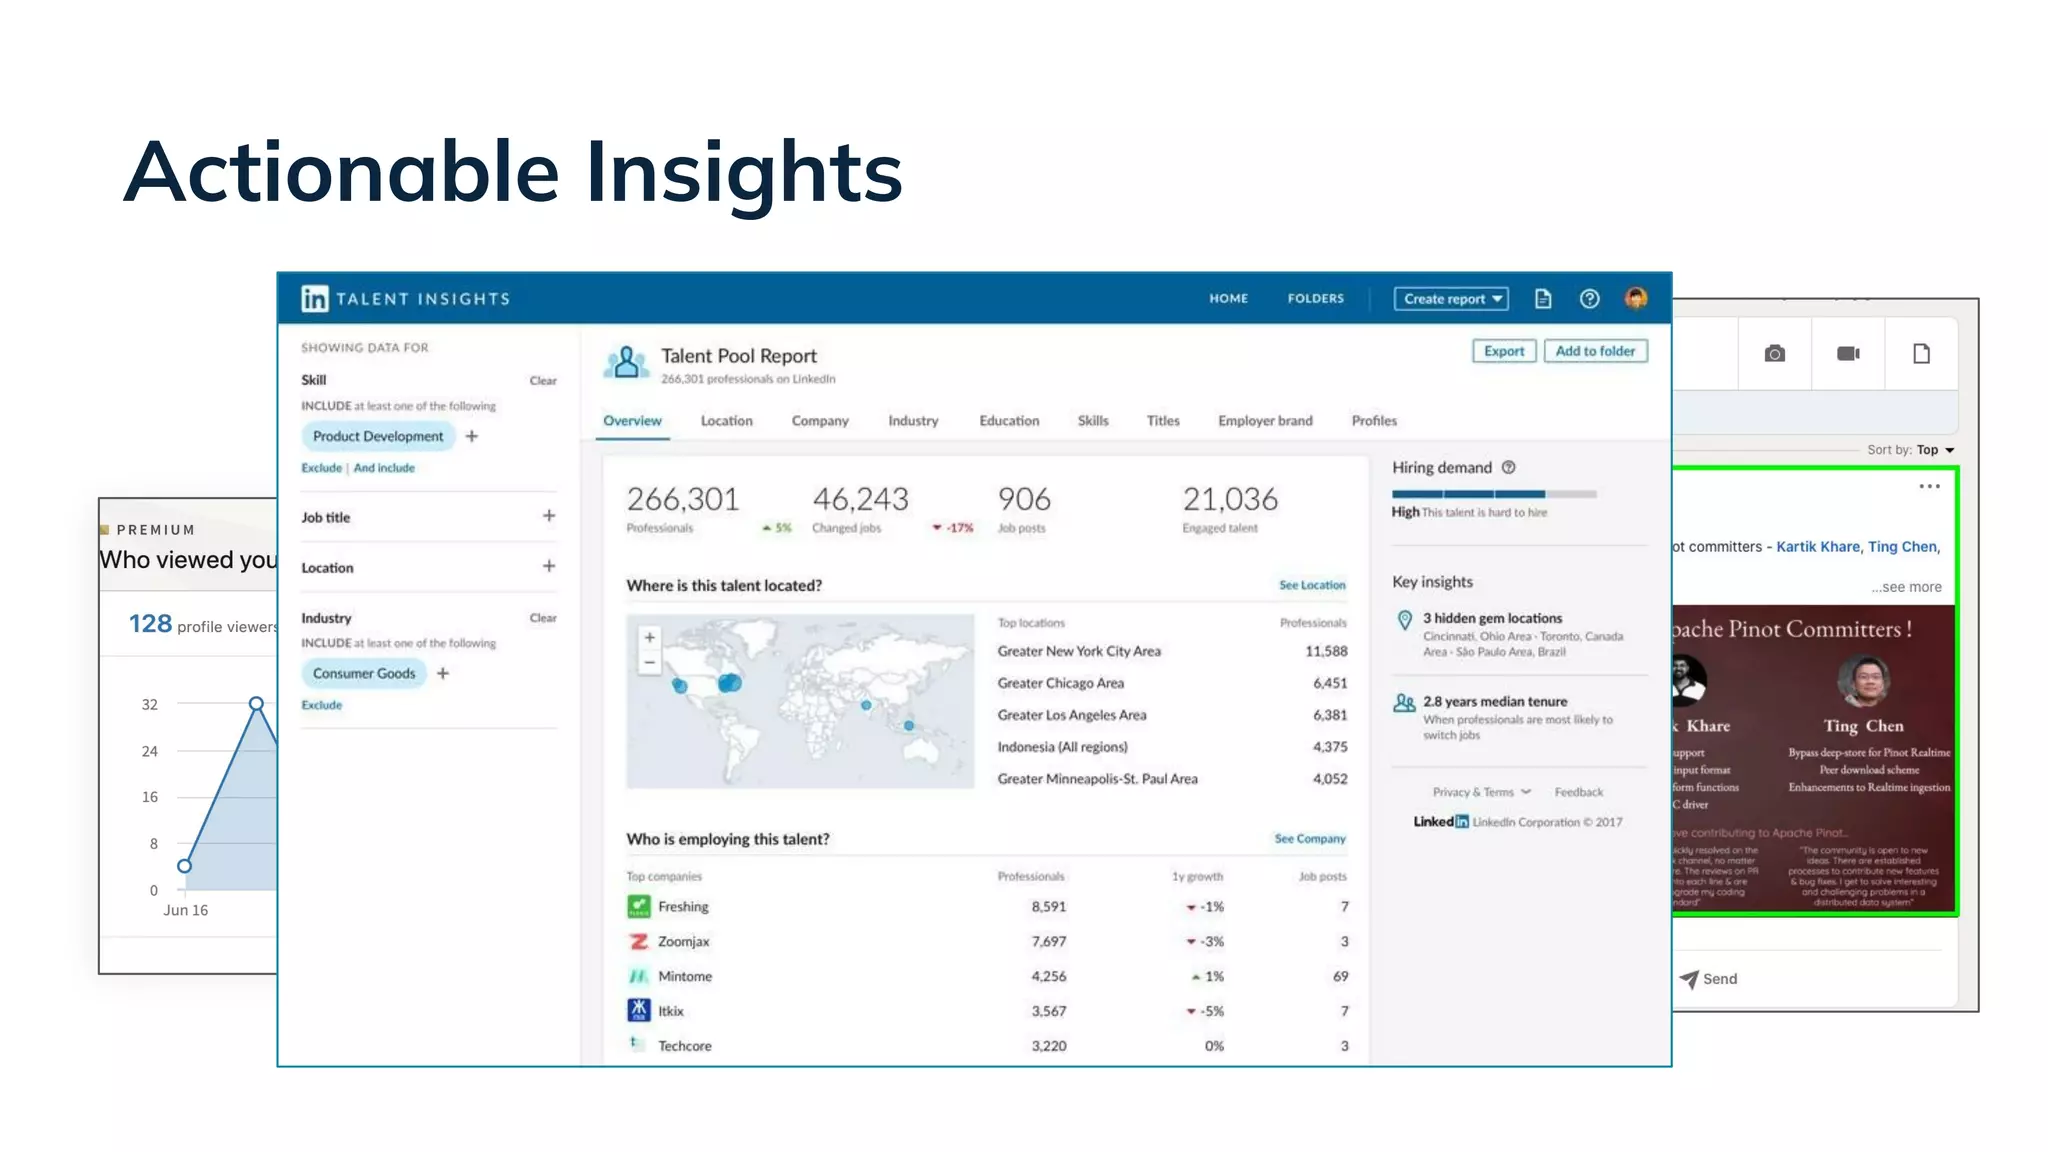Select the Product Development skill chip

[x=377, y=436]
